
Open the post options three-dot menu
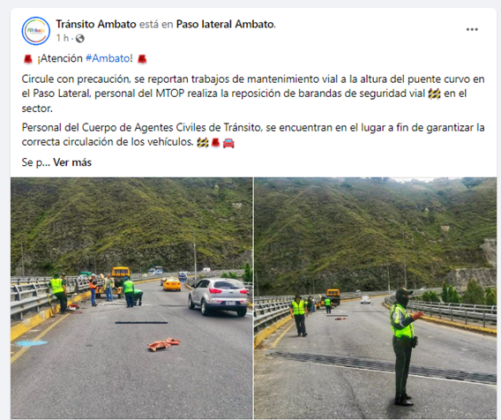(x=472, y=30)
